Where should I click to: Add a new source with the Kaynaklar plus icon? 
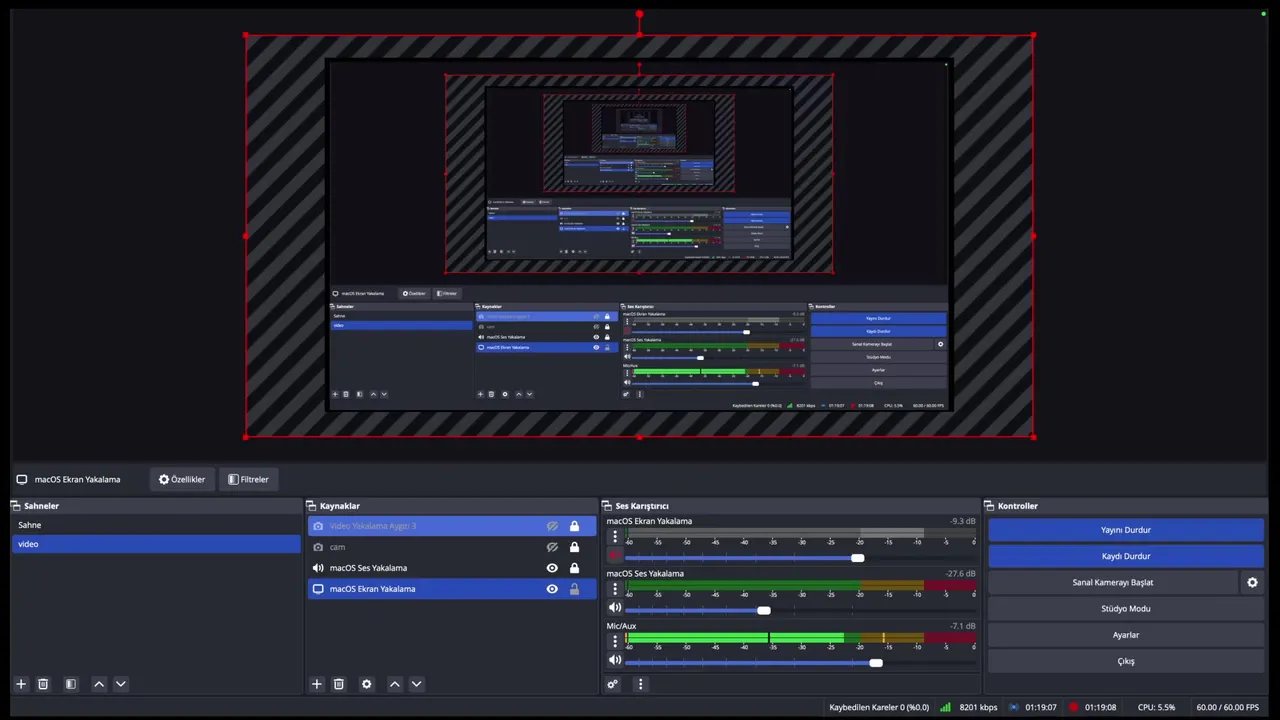[317, 684]
